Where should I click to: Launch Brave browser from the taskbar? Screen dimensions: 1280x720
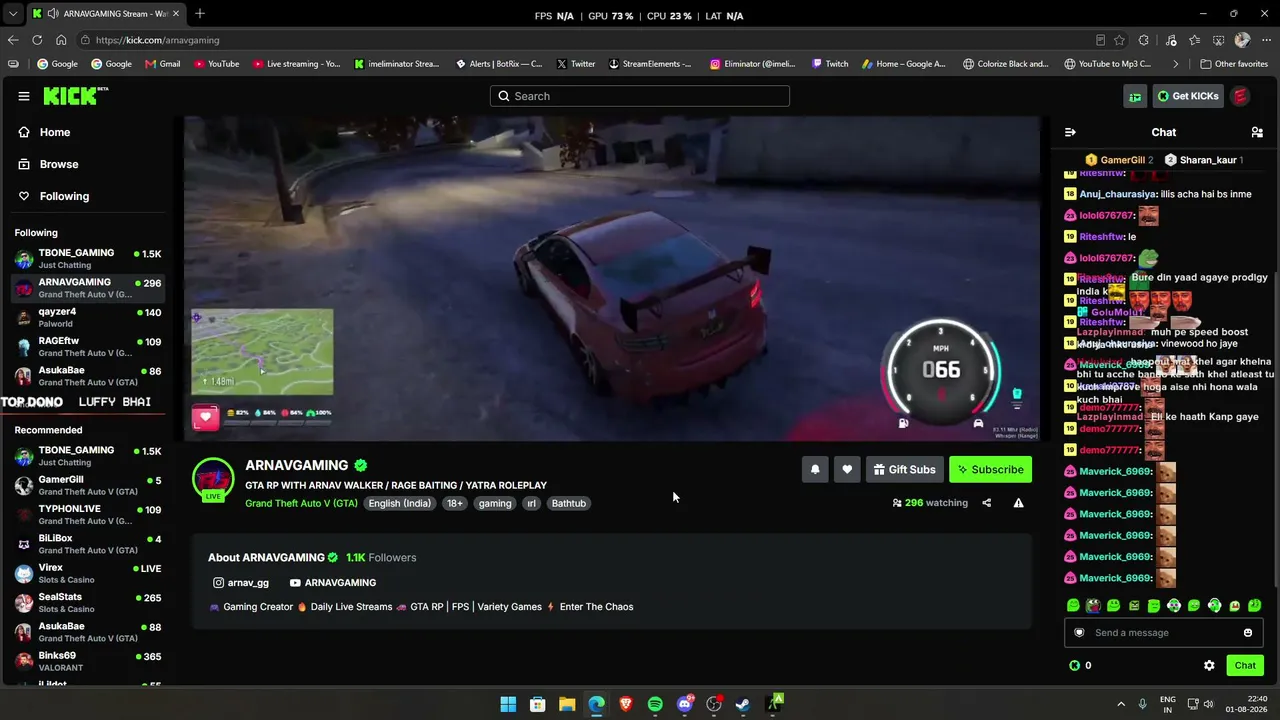626,704
